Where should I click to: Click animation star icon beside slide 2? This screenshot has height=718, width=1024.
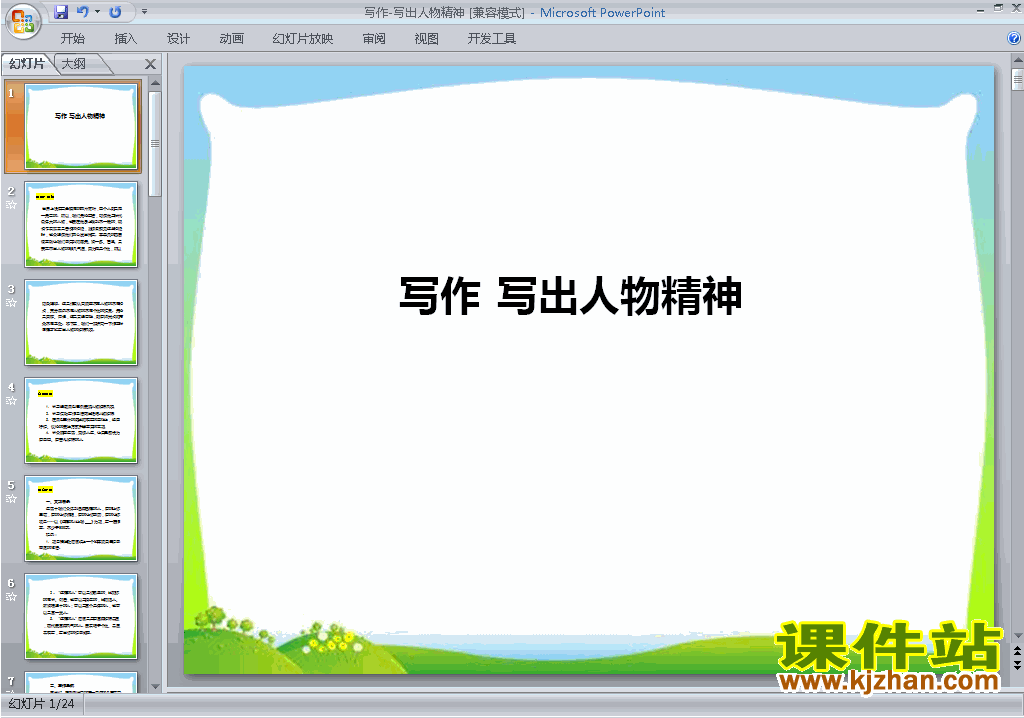click(11, 204)
